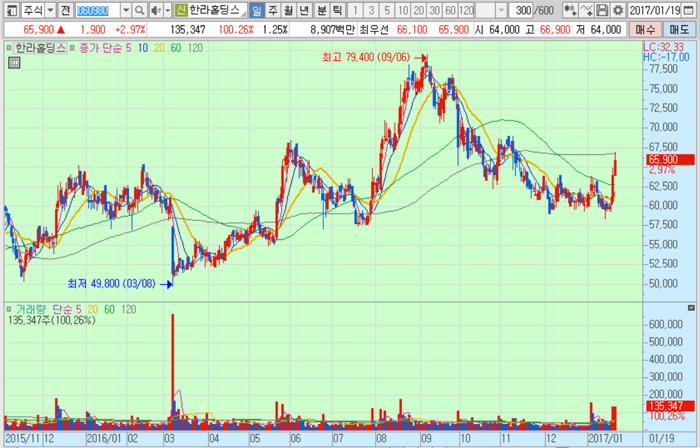
Task: Select the daily (일) chart period
Action: pyautogui.click(x=256, y=10)
